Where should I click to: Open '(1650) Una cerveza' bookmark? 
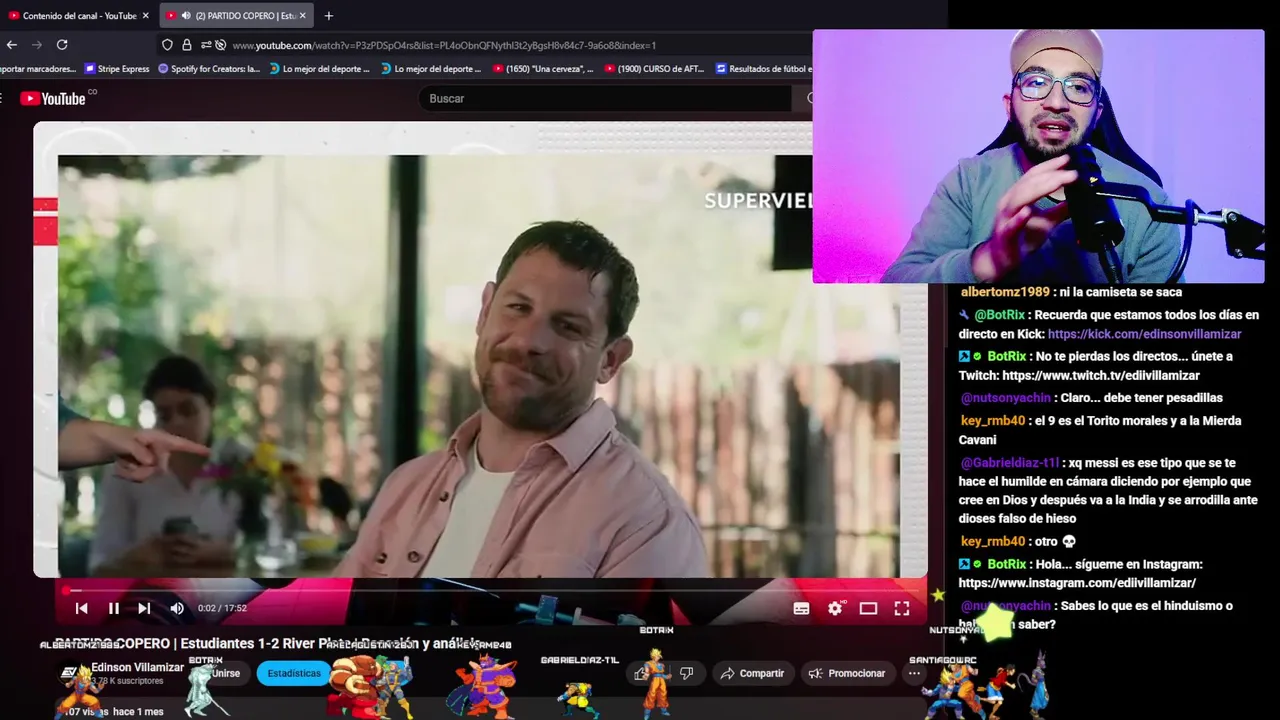[x=543, y=69]
